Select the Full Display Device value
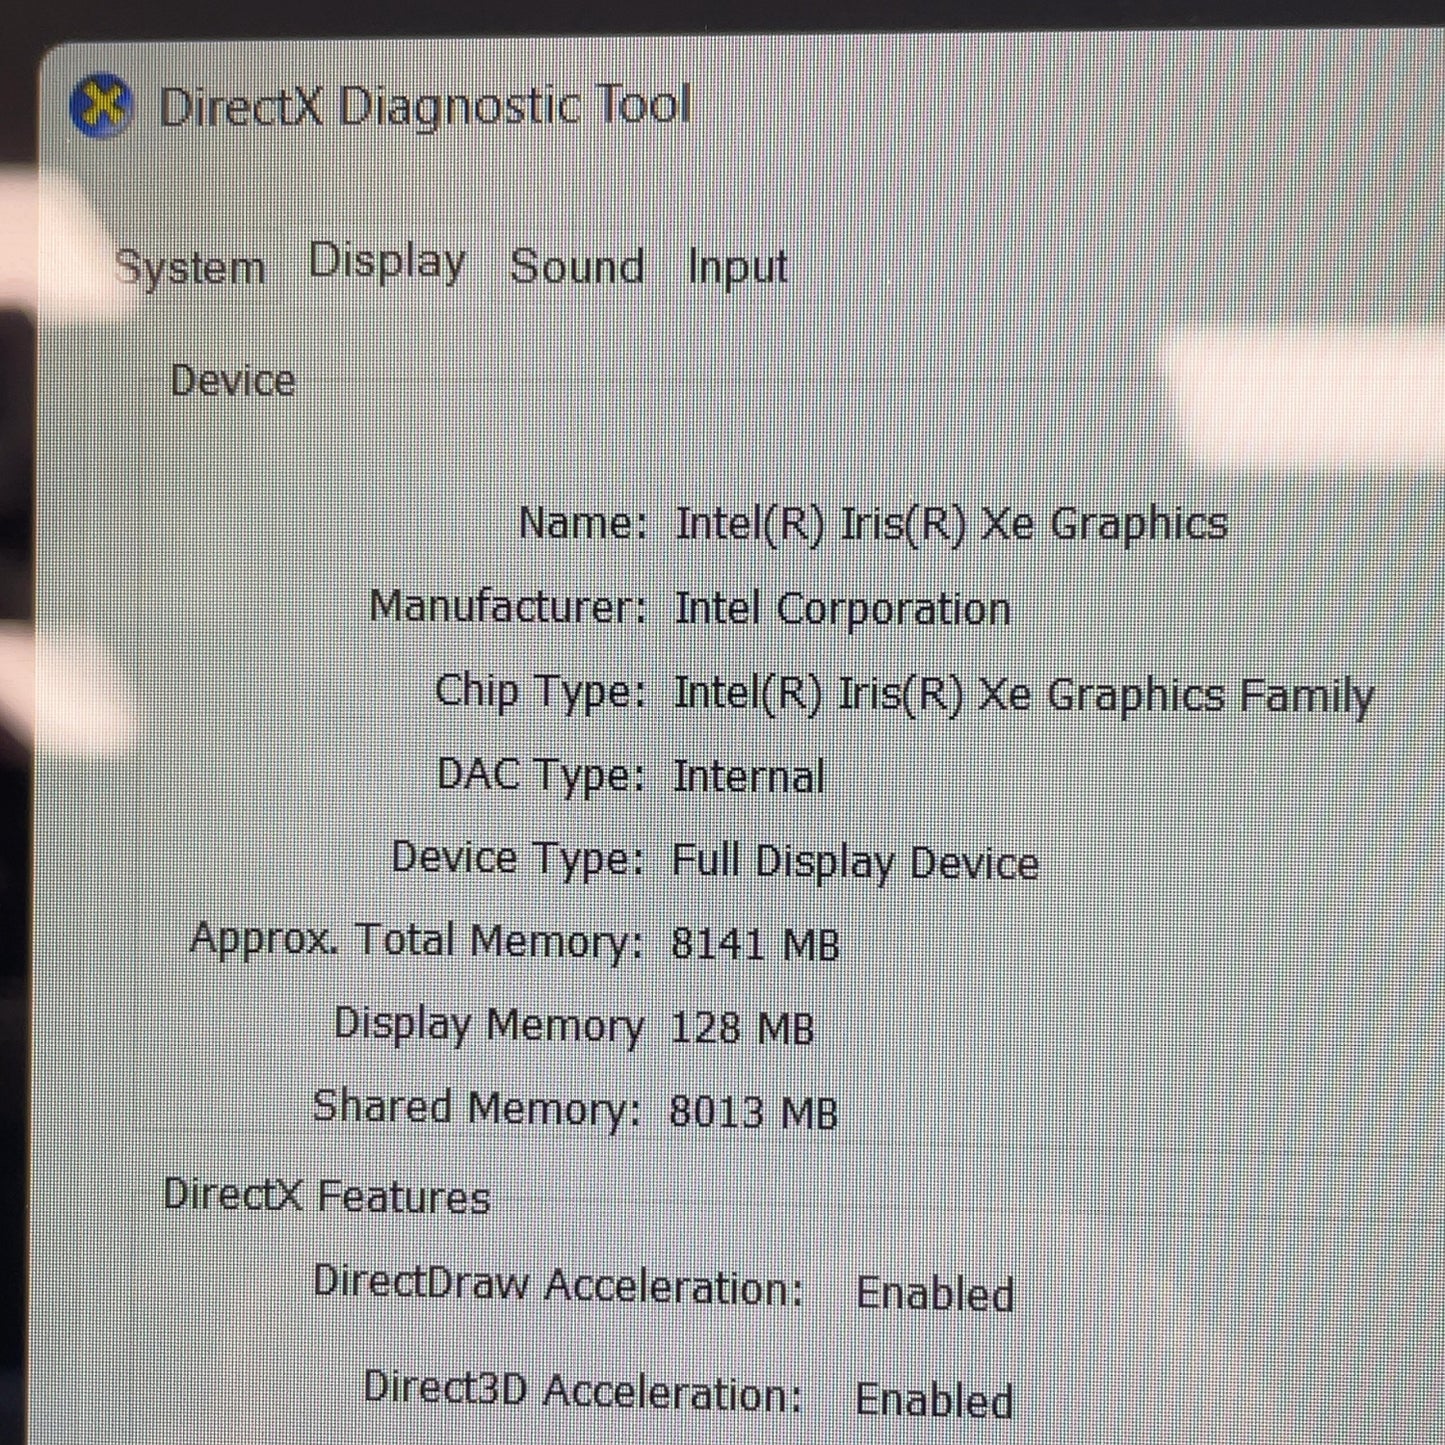 coord(855,862)
